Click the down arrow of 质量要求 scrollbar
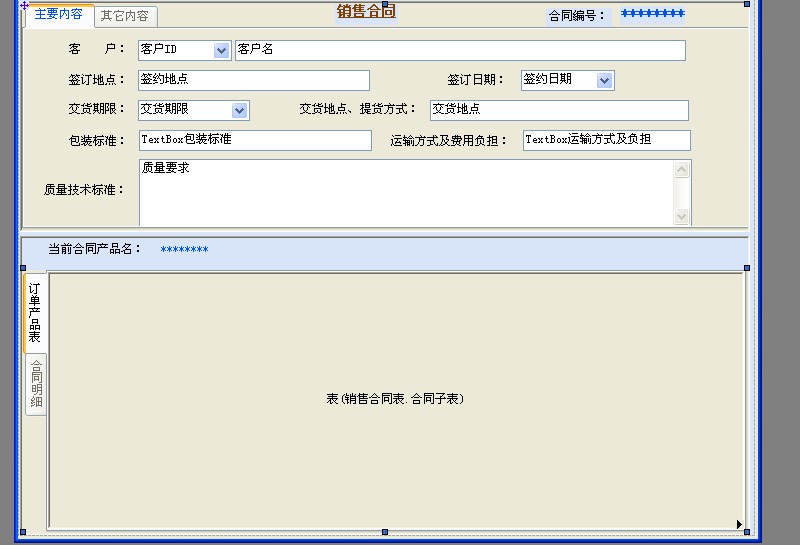 tap(682, 216)
